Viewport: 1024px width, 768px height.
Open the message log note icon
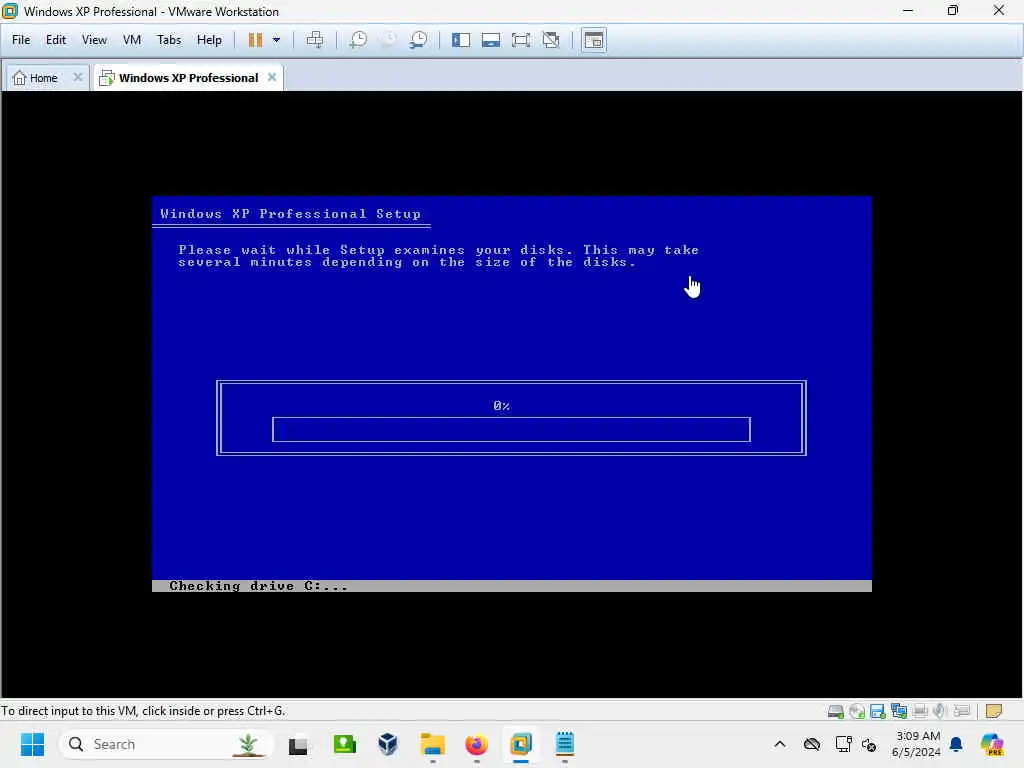click(x=993, y=711)
